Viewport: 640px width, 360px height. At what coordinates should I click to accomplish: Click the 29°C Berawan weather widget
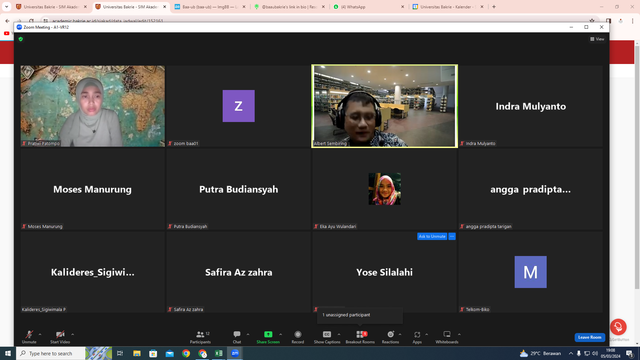pyautogui.click(x=540, y=353)
